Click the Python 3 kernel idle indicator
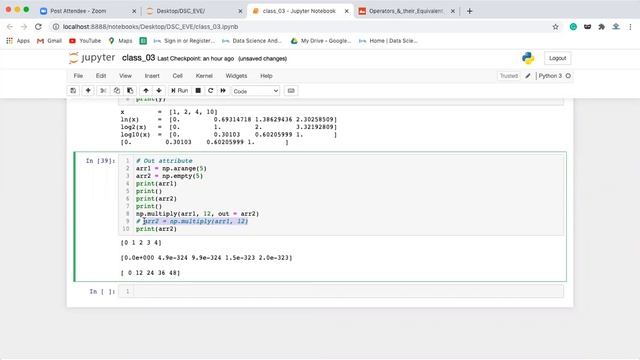The image size is (640, 360). click(x=568, y=76)
